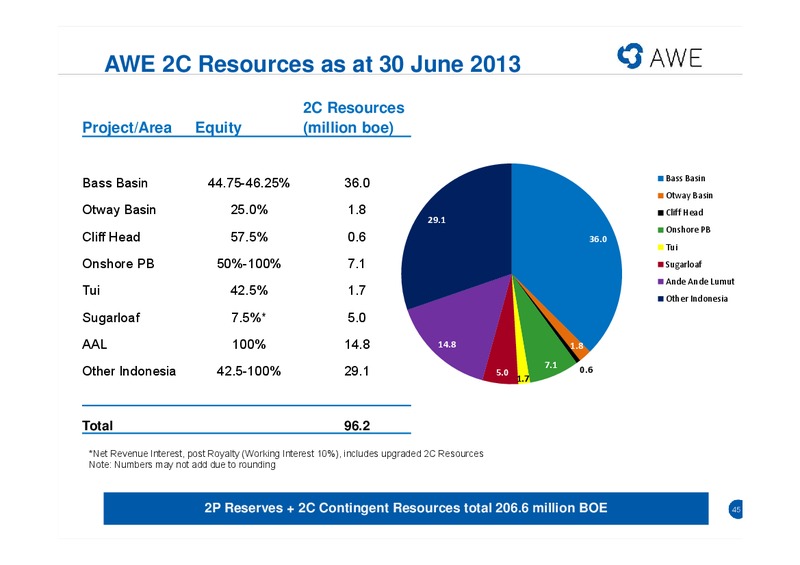Click the slide number 45 badge
This screenshot has height=565, width=800.
point(735,509)
